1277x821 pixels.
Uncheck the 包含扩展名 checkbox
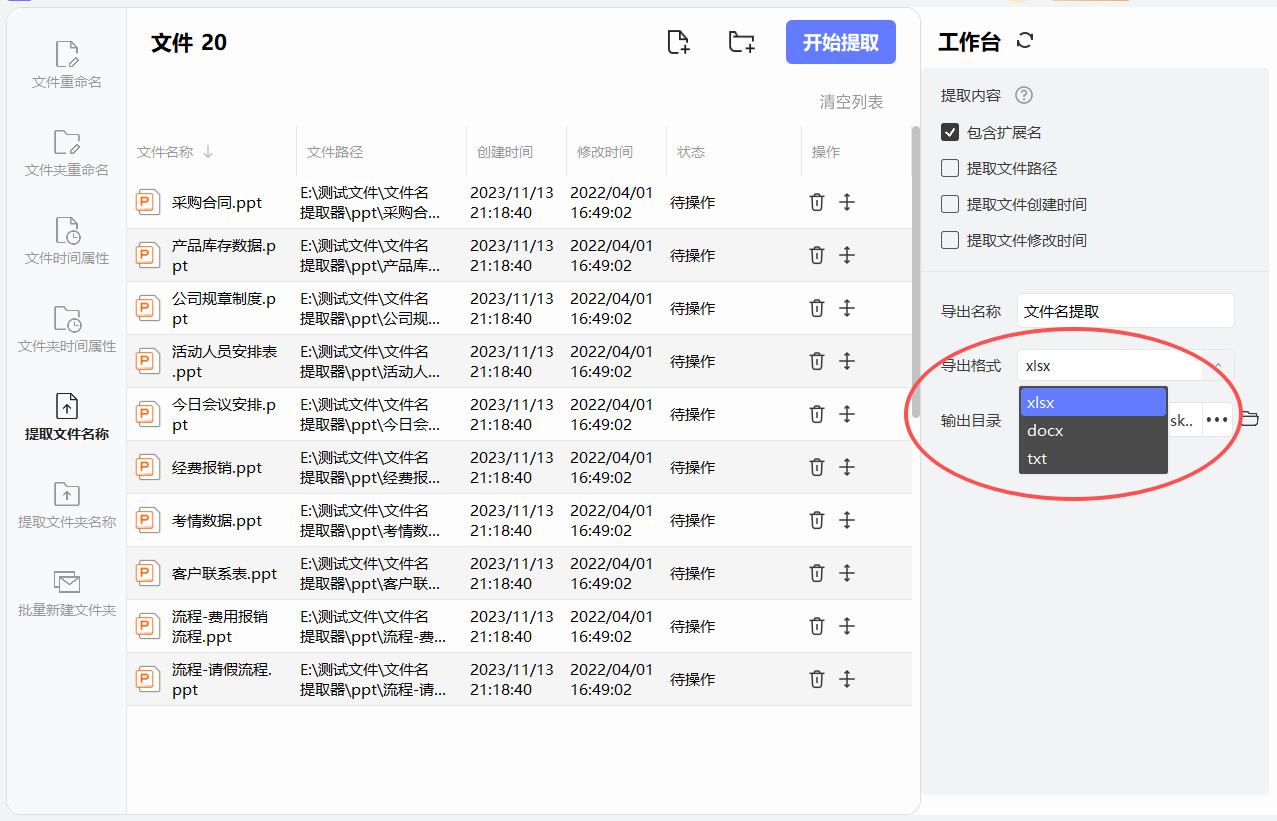click(950, 132)
